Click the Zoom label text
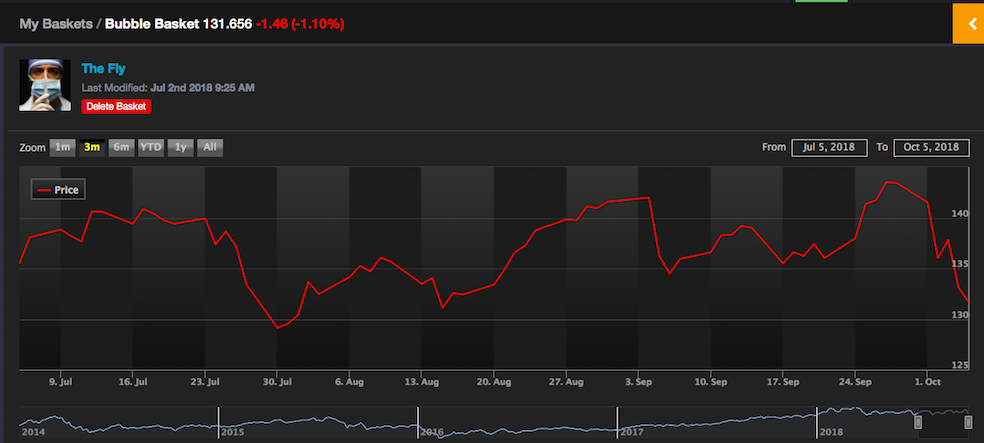This screenshot has height=443, width=984. click(x=33, y=148)
